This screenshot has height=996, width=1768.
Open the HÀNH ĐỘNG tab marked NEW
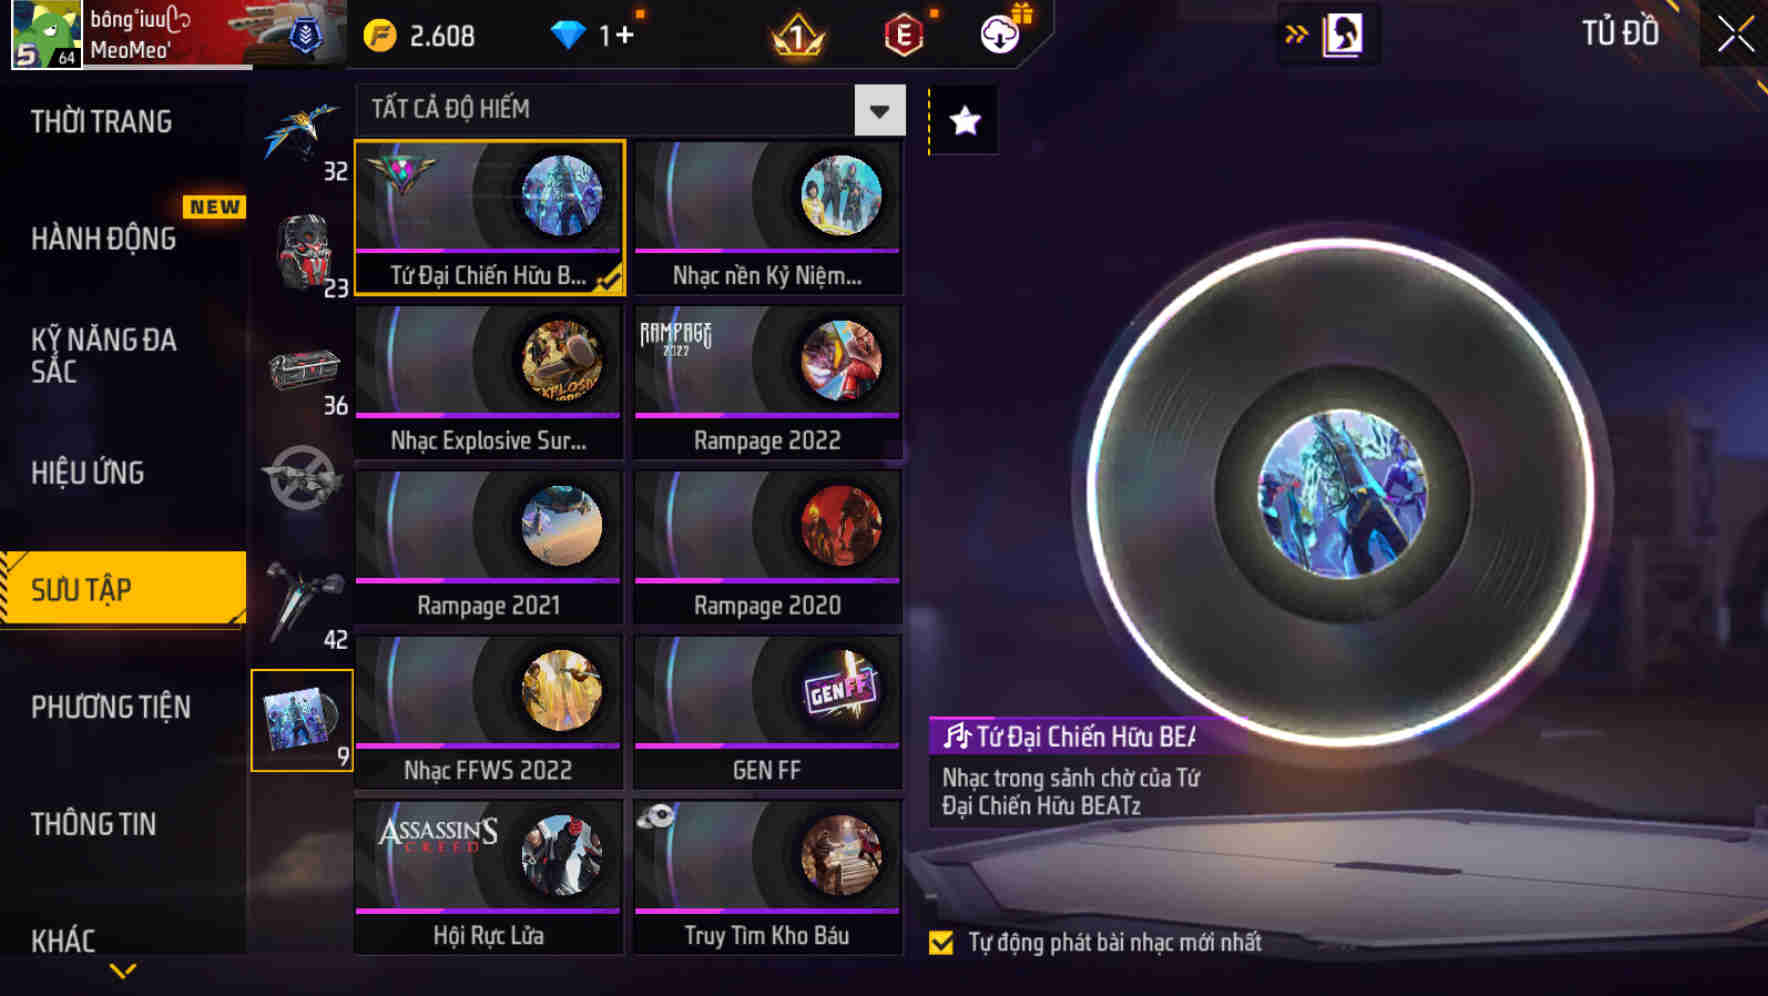(x=104, y=238)
